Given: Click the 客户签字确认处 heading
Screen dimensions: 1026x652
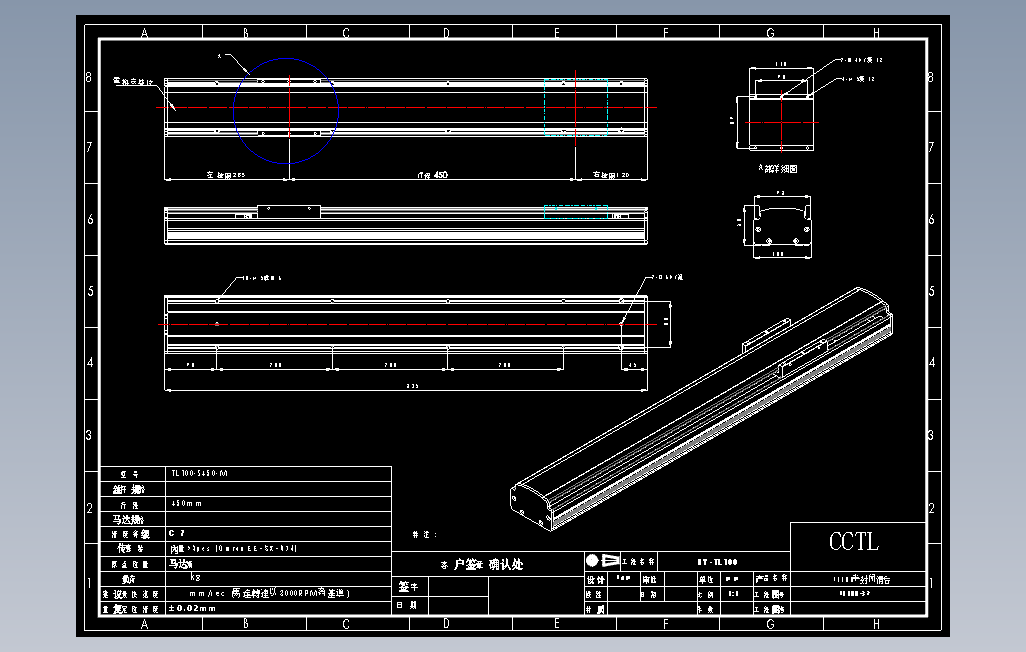Looking at the screenshot, I should (x=482, y=564).
